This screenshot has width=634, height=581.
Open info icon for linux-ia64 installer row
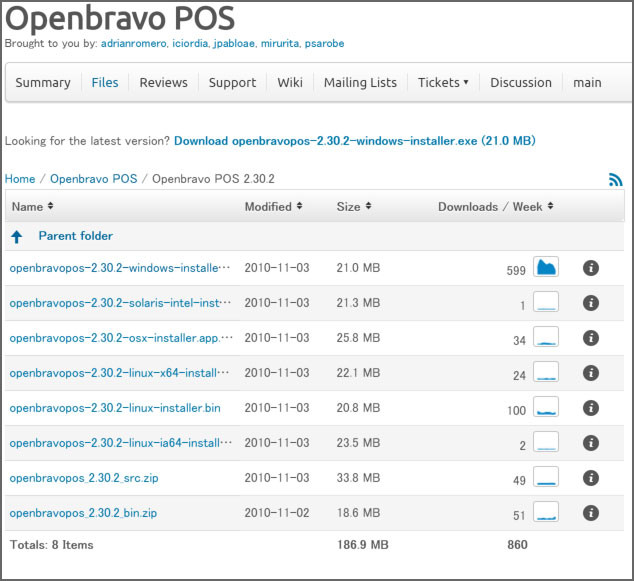[x=591, y=443]
